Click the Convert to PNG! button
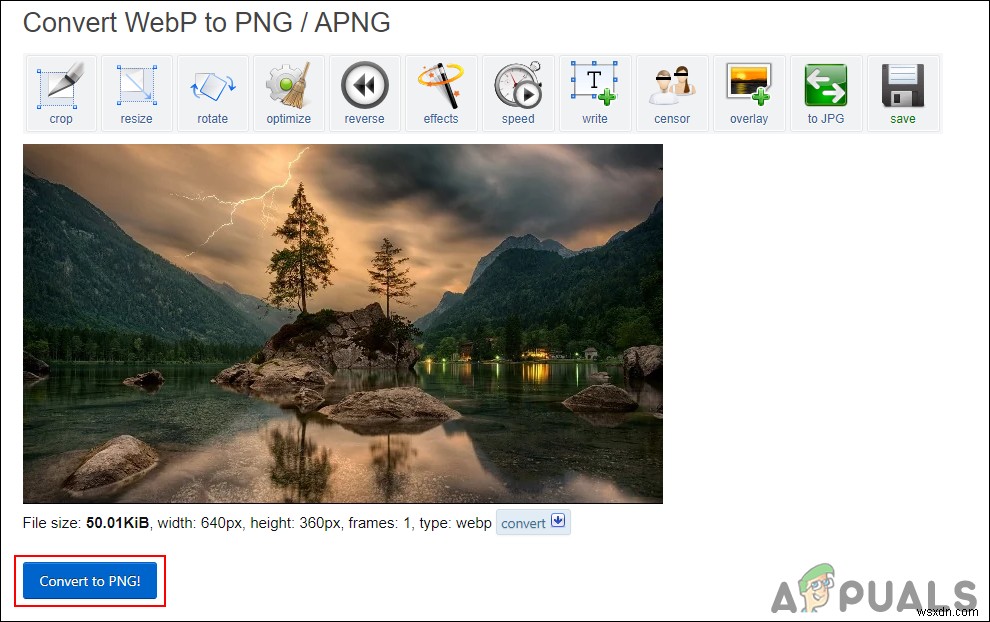The image size is (990, 622). click(89, 580)
